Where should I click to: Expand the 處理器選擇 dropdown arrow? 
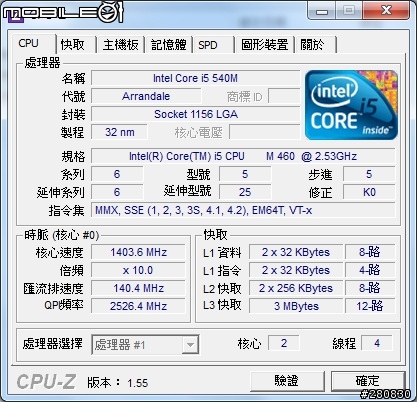coord(190,344)
